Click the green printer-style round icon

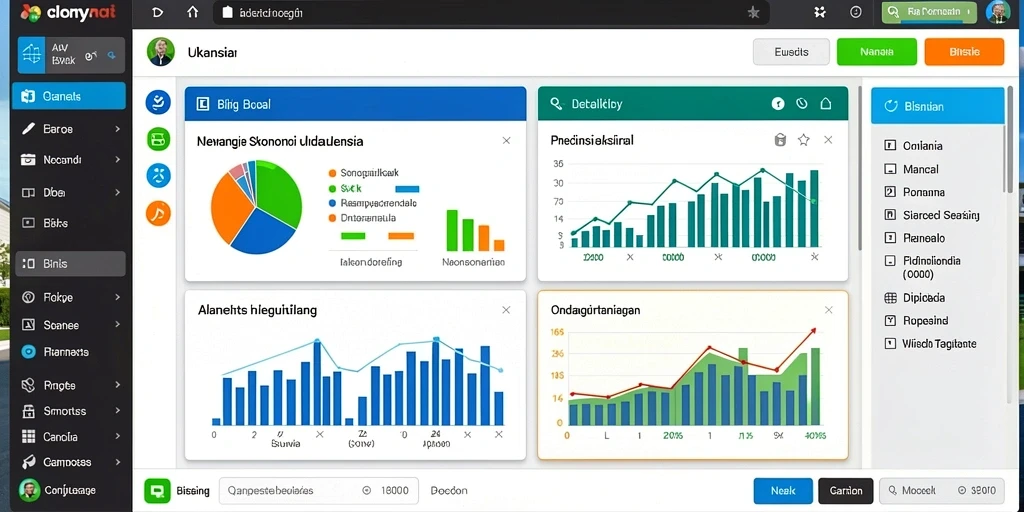(x=158, y=138)
